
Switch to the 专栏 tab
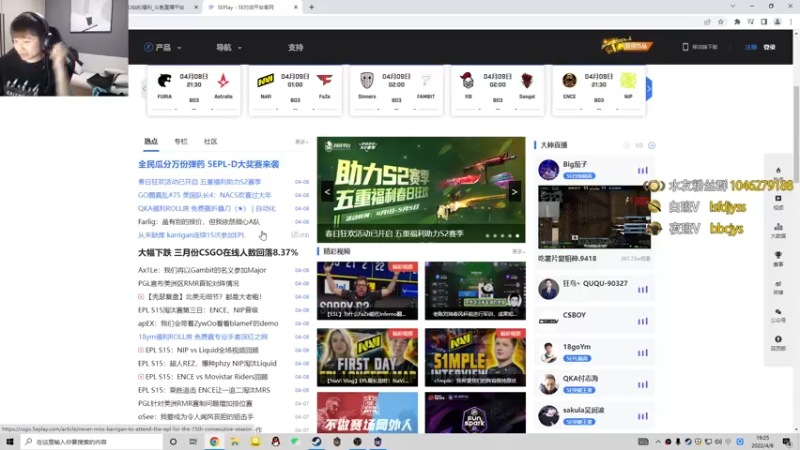pyautogui.click(x=181, y=142)
